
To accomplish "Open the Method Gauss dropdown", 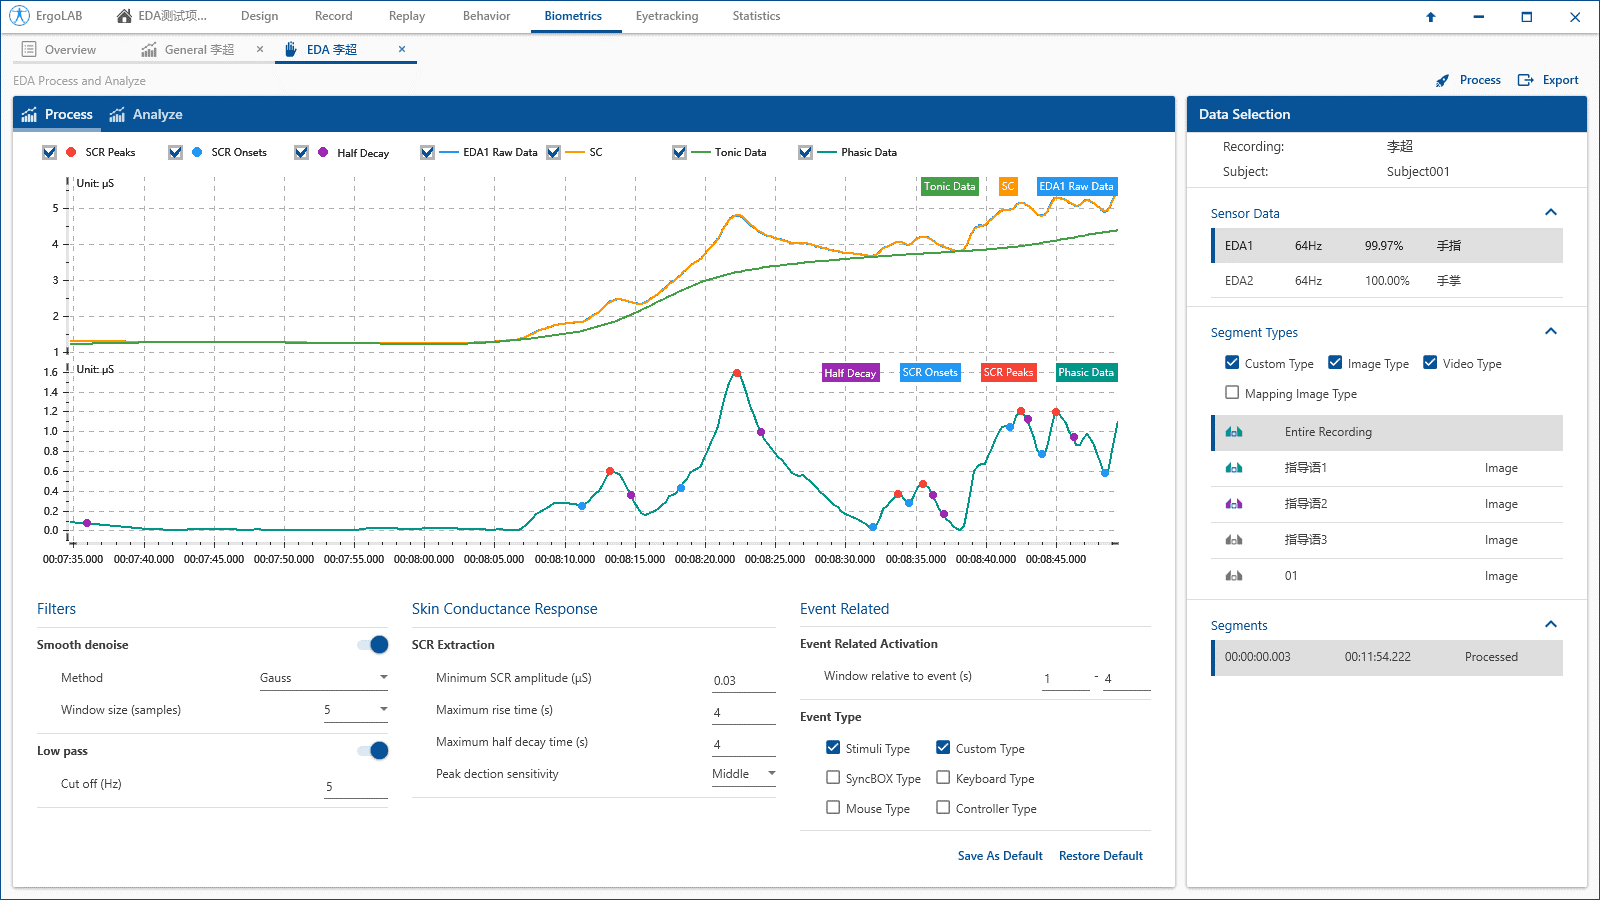I will pos(323,678).
